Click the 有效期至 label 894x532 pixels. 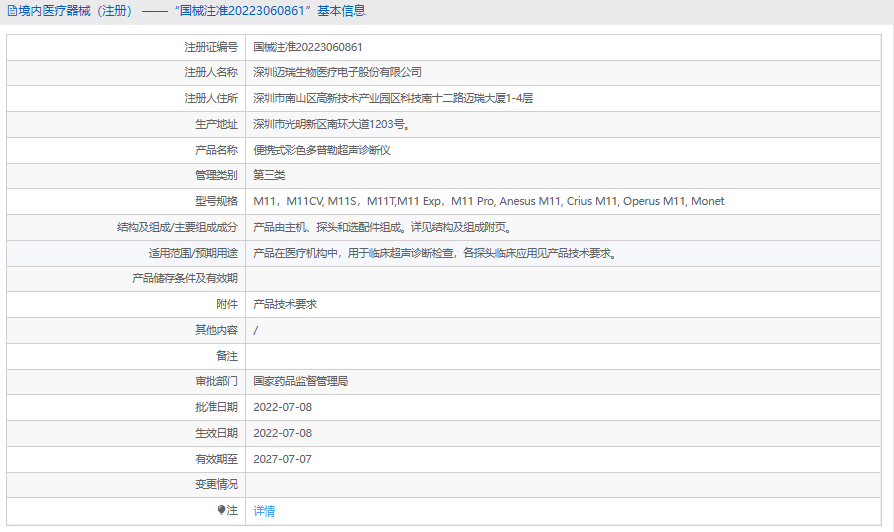(x=216, y=459)
